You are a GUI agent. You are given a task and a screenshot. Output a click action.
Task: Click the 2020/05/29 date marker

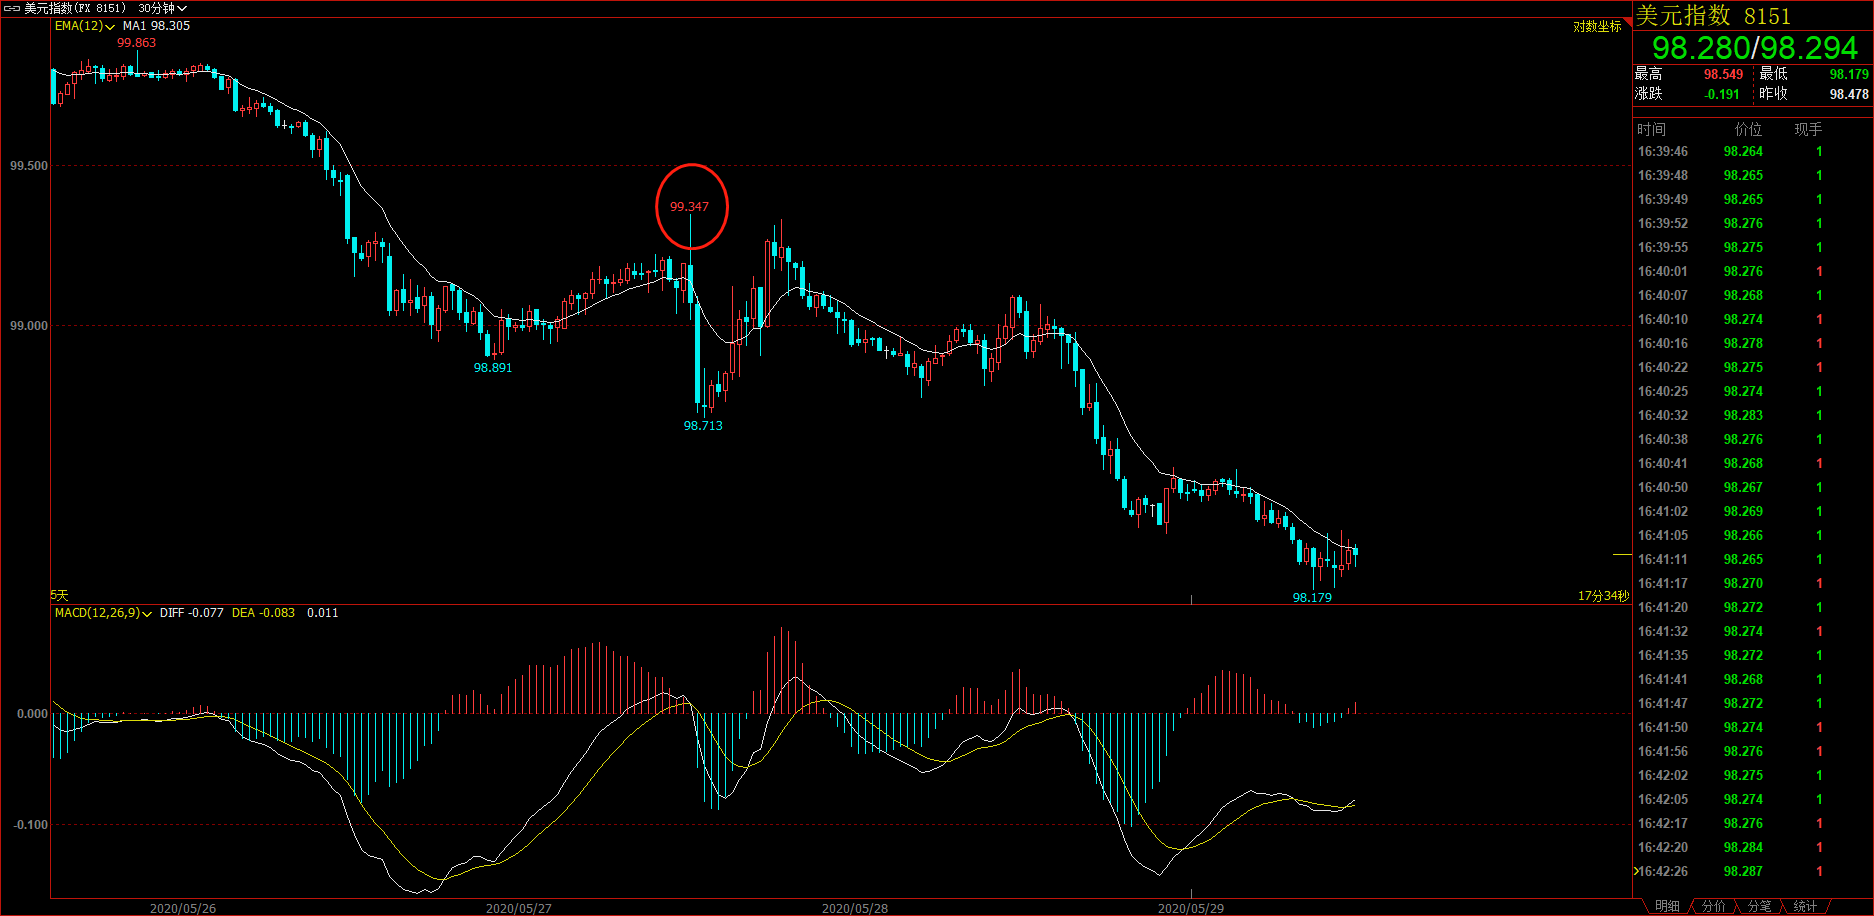(x=1191, y=909)
